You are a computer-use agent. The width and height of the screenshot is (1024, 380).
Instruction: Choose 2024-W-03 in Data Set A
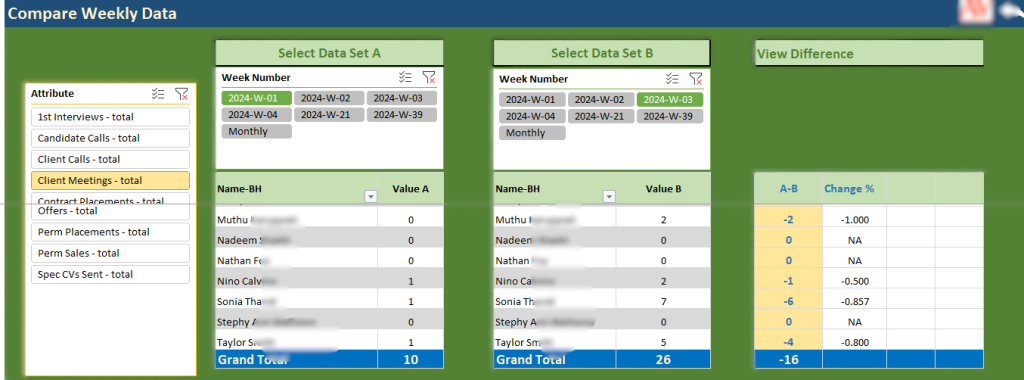[x=401, y=98]
